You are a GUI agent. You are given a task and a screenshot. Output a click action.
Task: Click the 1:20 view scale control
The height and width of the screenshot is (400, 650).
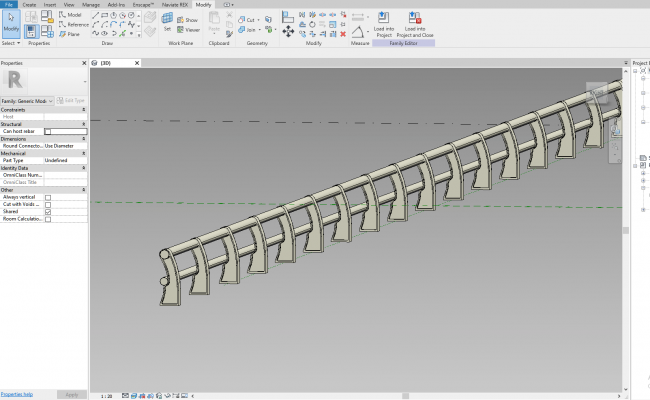(x=106, y=395)
